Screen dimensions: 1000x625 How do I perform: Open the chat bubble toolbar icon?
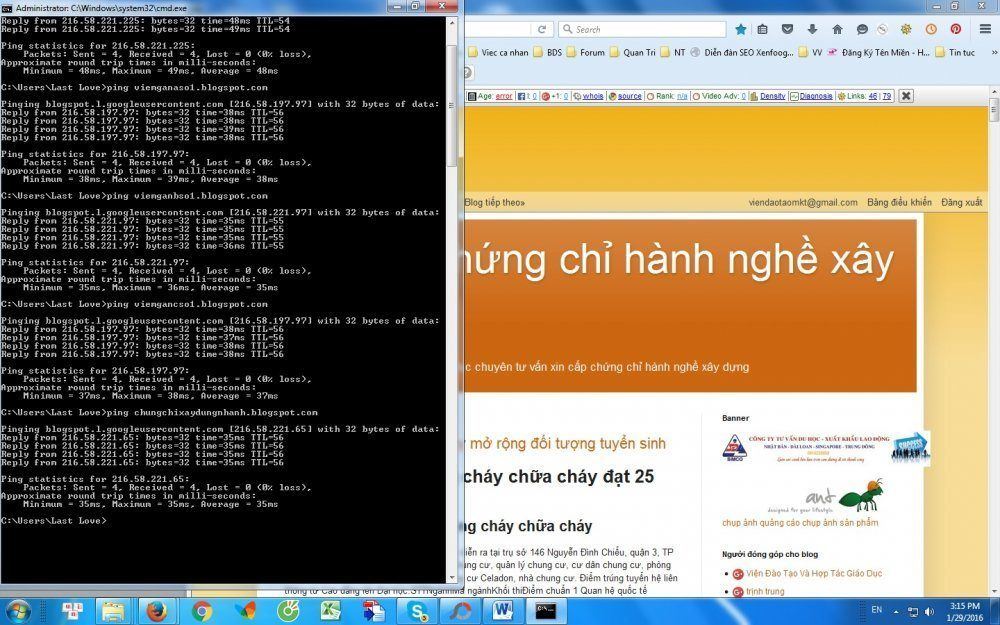tap(862, 29)
